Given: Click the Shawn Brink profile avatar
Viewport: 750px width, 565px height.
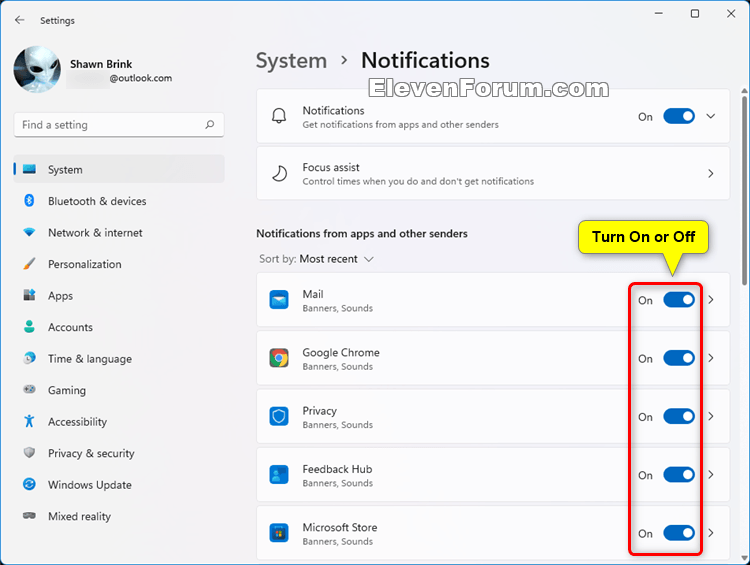Looking at the screenshot, I should 37,69.
